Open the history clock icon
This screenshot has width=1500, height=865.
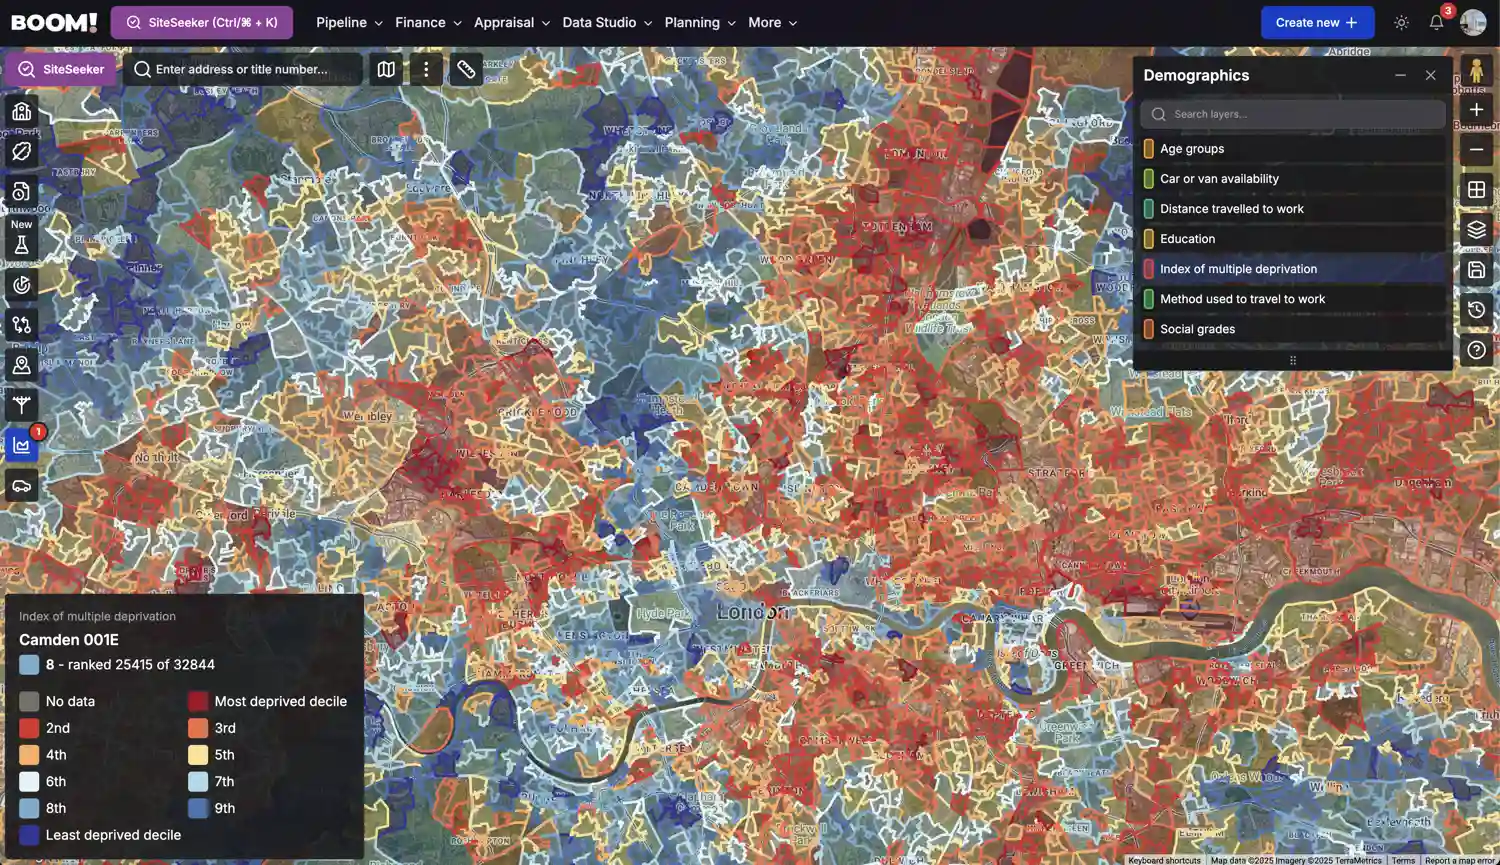click(1476, 310)
